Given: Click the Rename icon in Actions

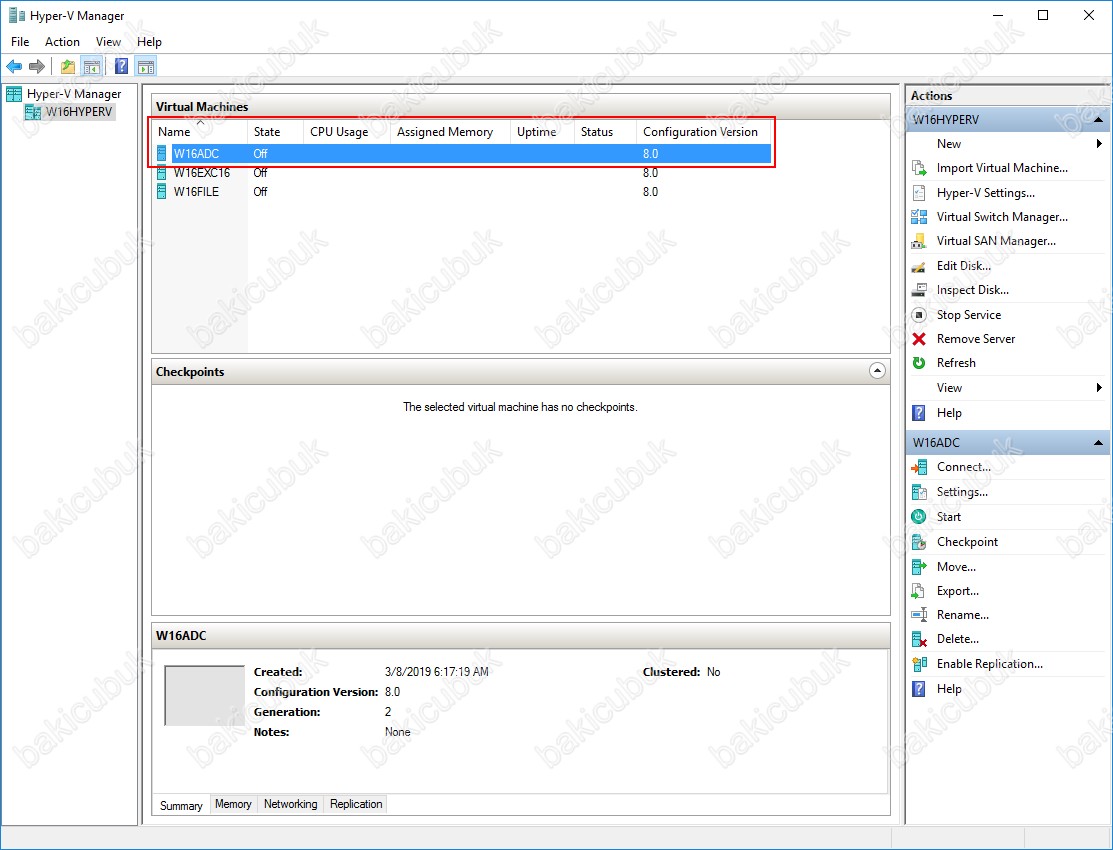Looking at the screenshot, I should tap(919, 616).
